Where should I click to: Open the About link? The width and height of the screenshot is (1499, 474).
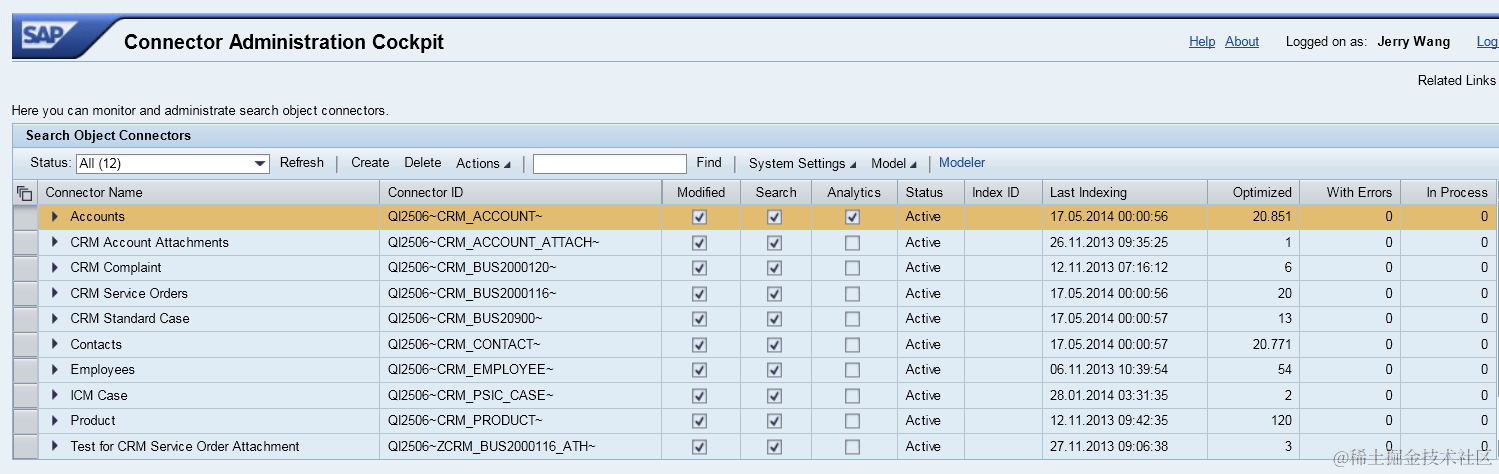[1242, 42]
